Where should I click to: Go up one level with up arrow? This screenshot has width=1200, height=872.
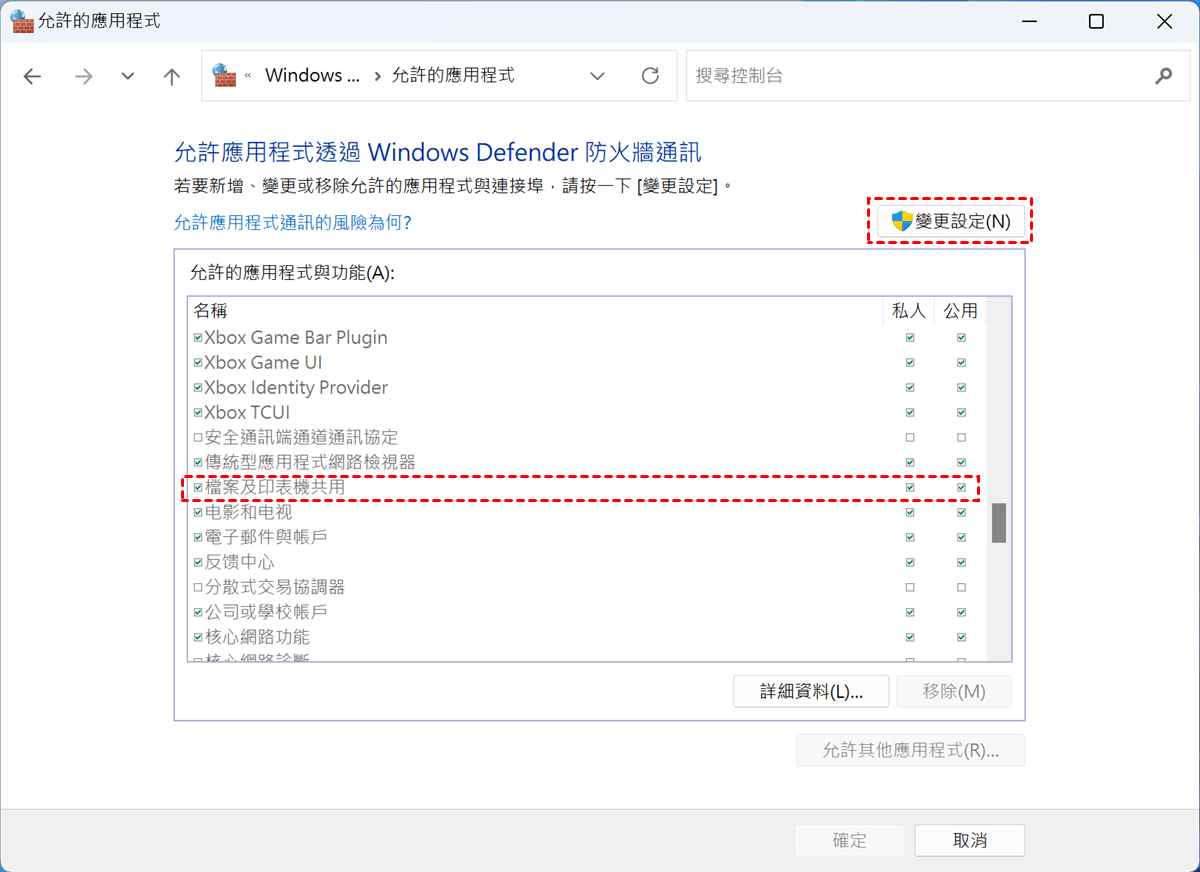click(x=172, y=76)
